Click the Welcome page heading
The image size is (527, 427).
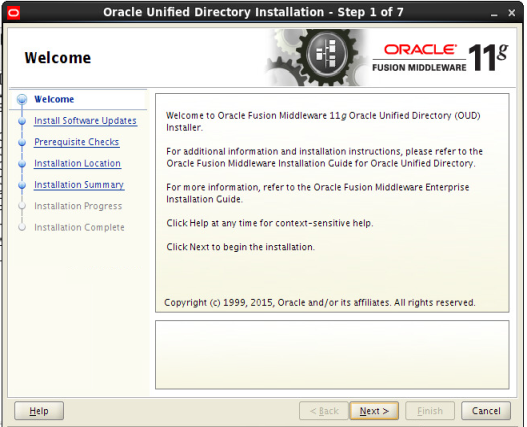click(58, 58)
